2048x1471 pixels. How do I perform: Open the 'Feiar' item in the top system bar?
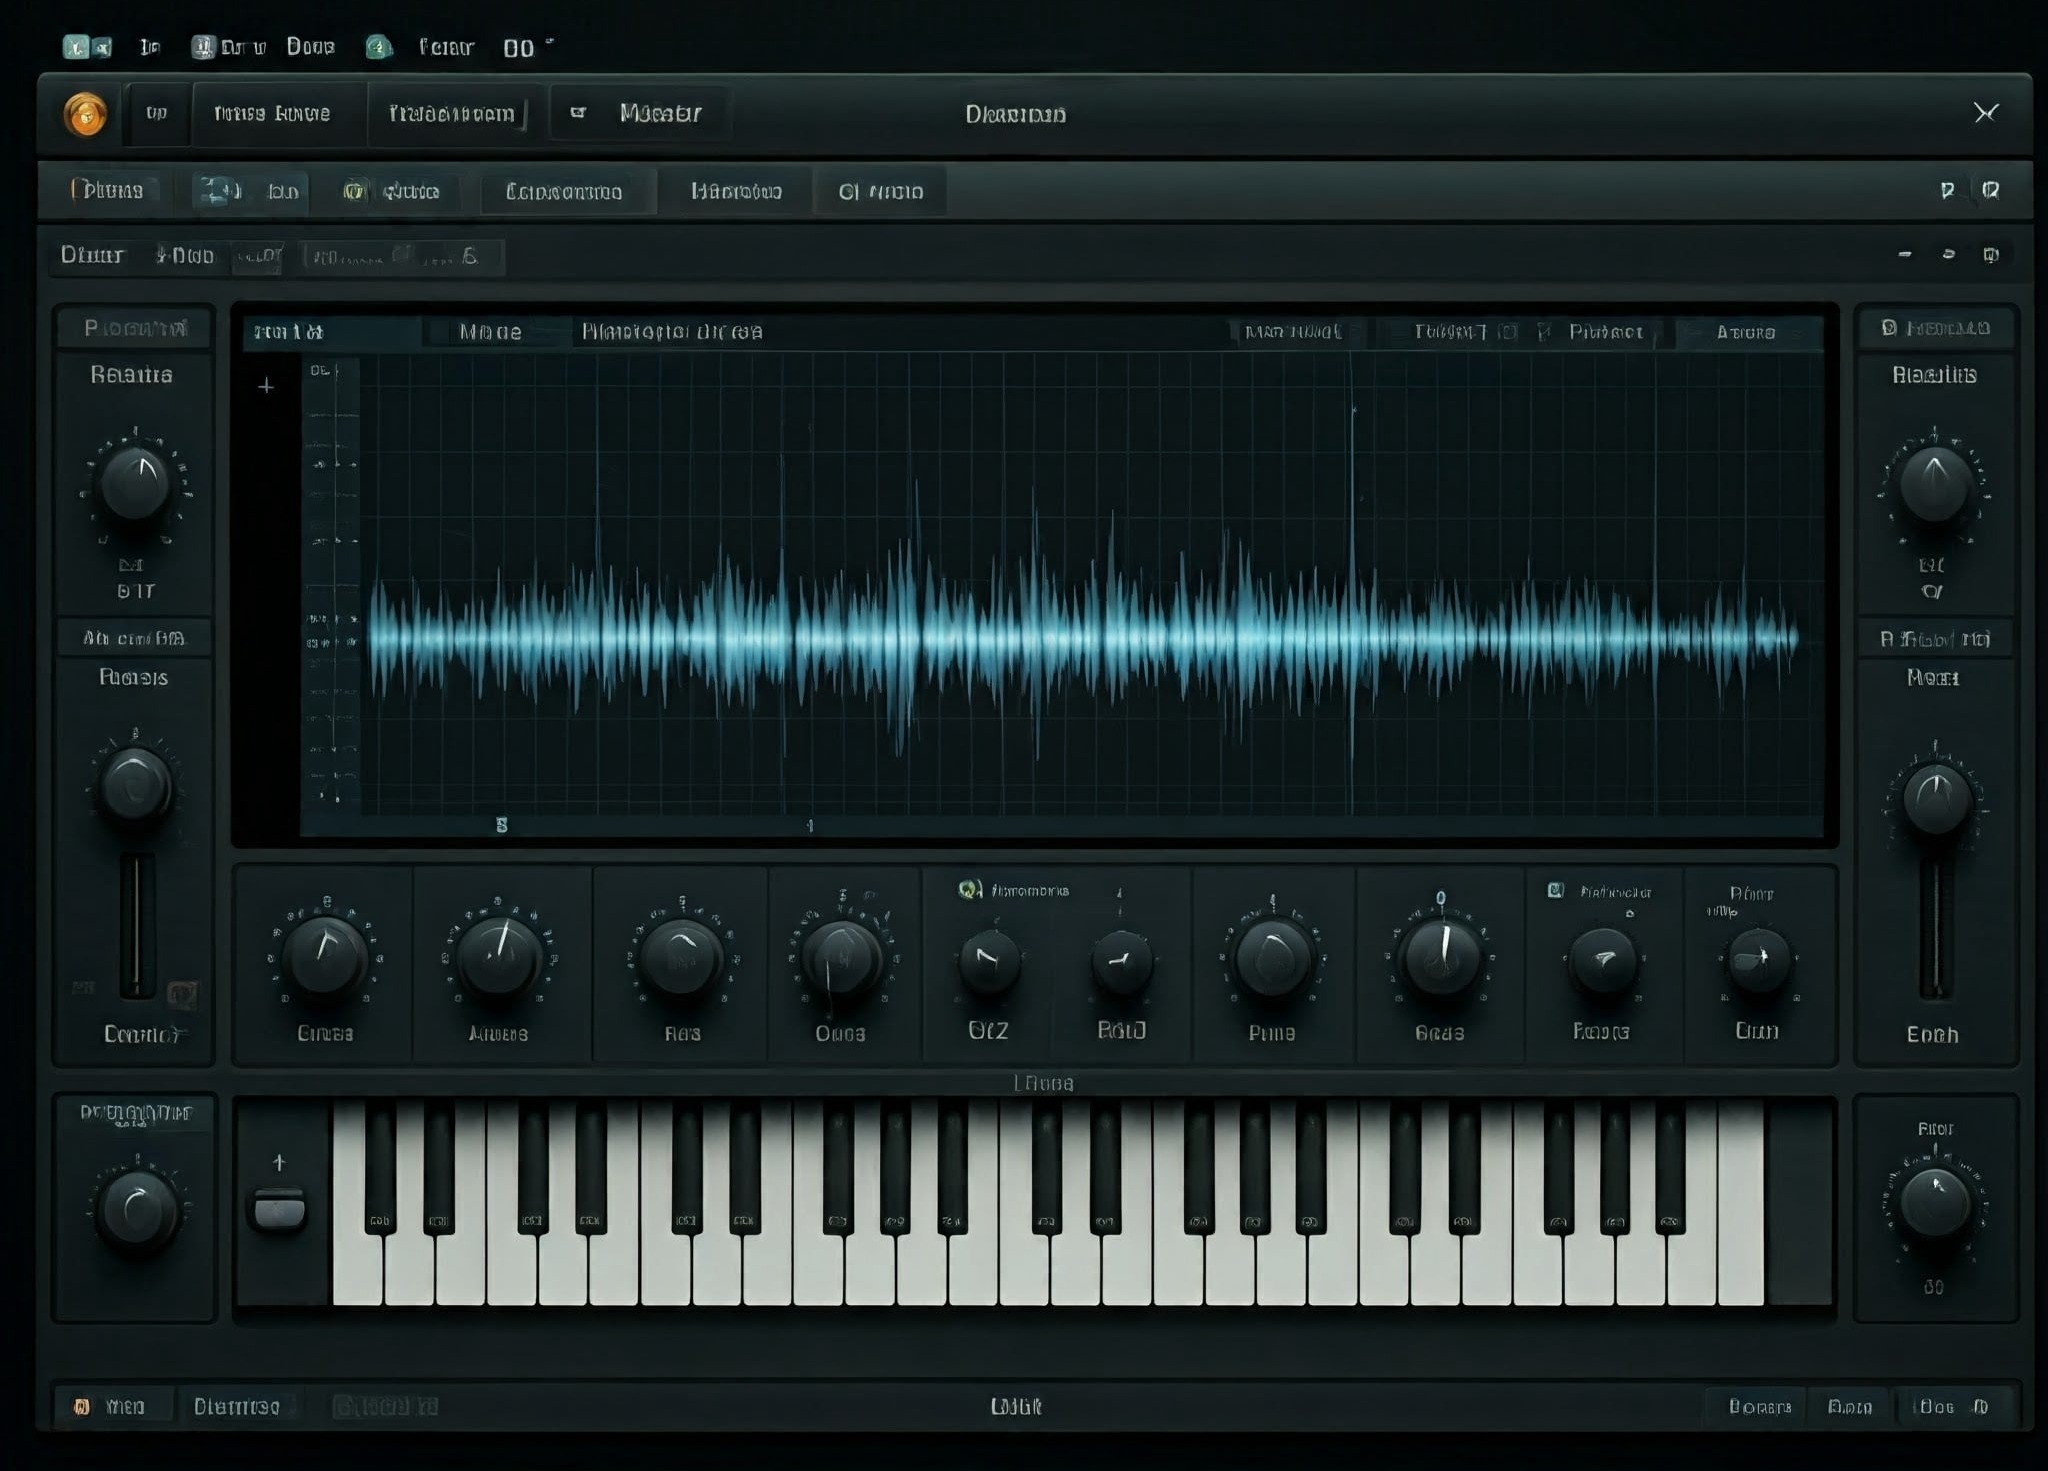coord(446,47)
